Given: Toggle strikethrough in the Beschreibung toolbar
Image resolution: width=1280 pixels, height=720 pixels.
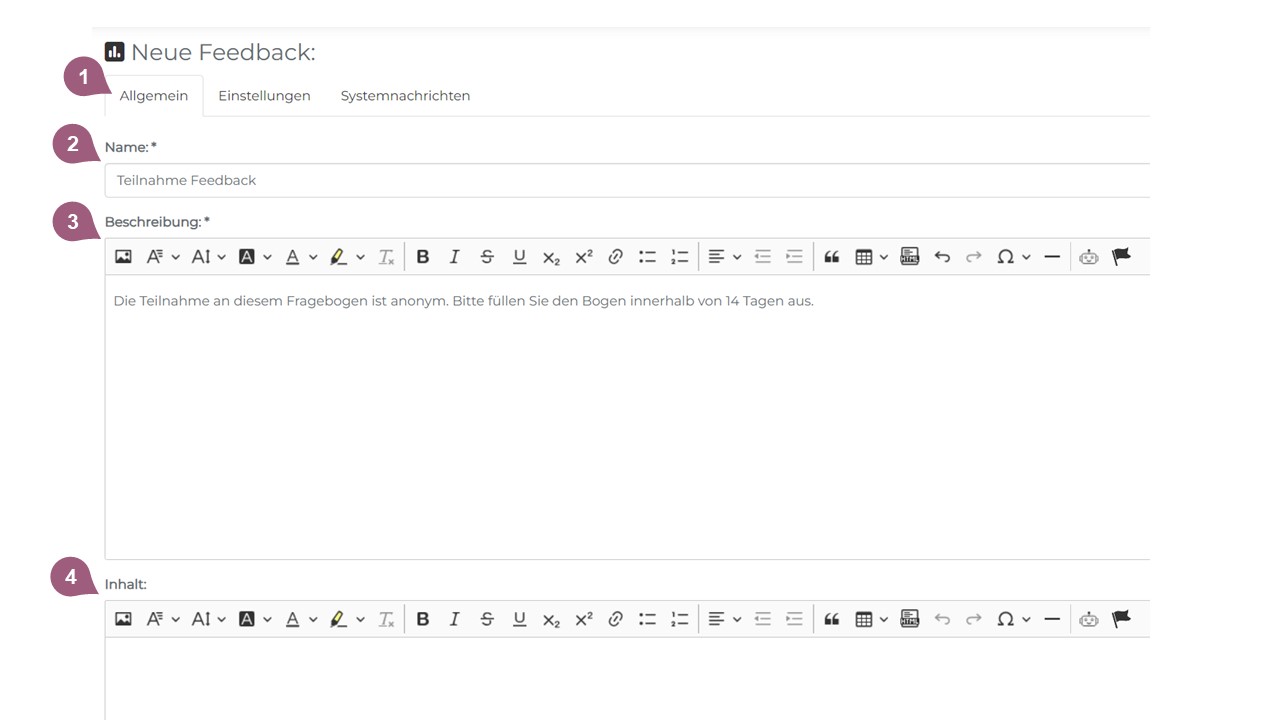Looking at the screenshot, I should tap(487, 257).
